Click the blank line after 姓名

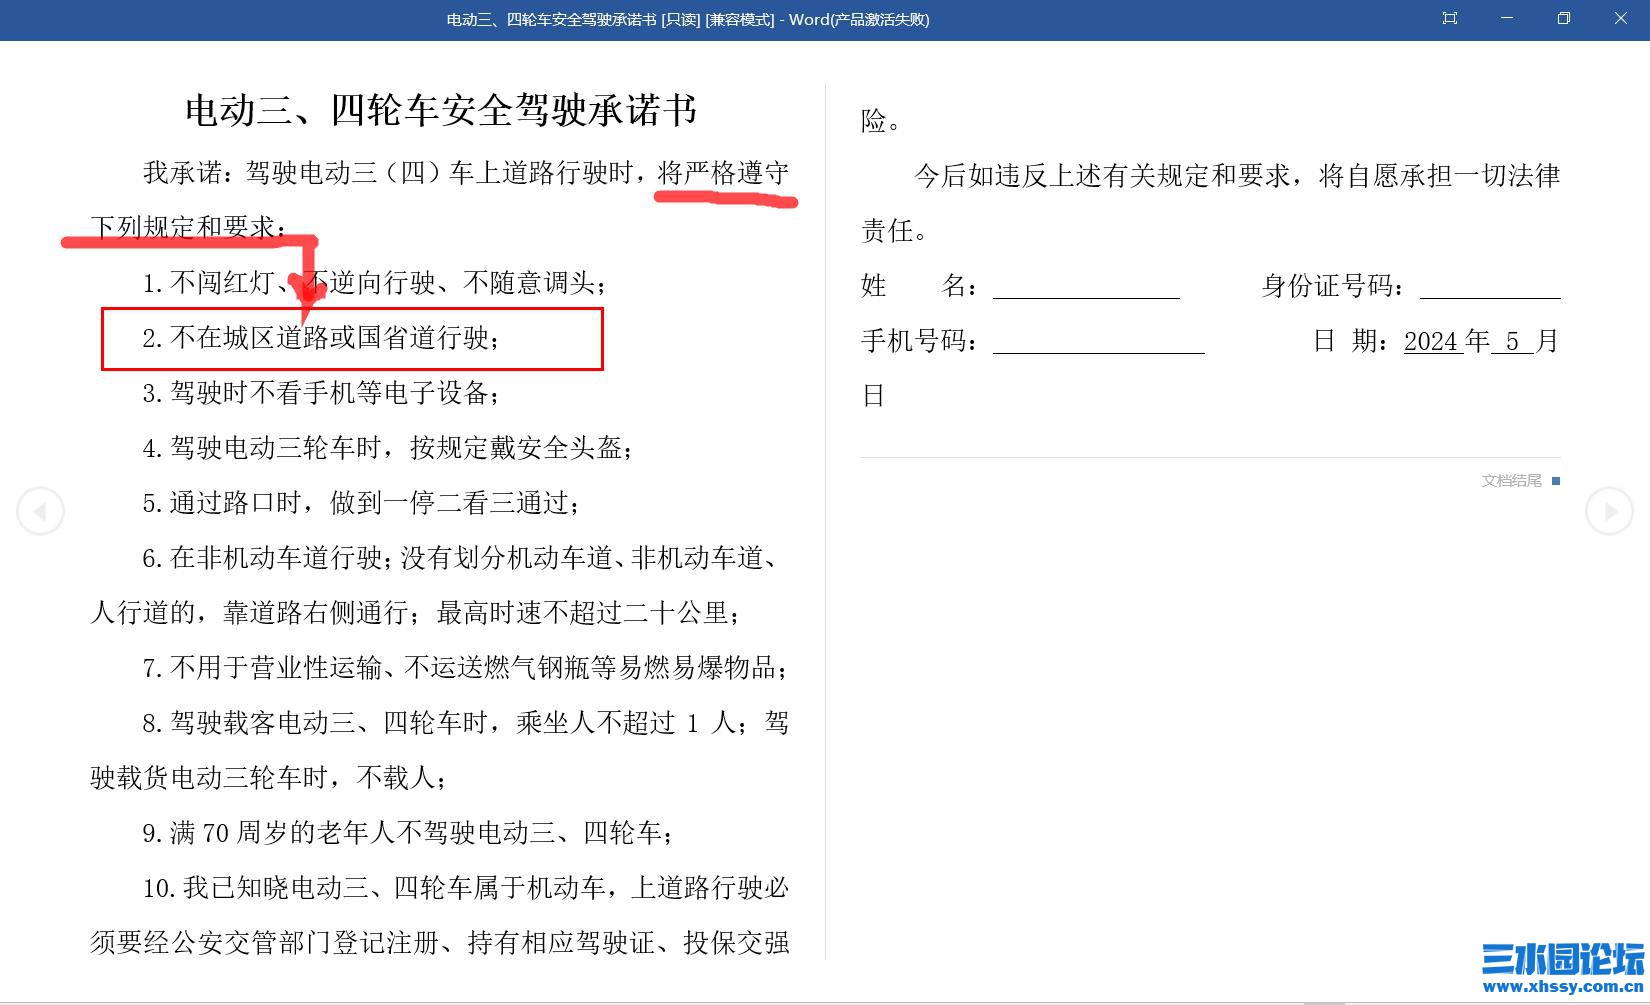coord(1086,287)
